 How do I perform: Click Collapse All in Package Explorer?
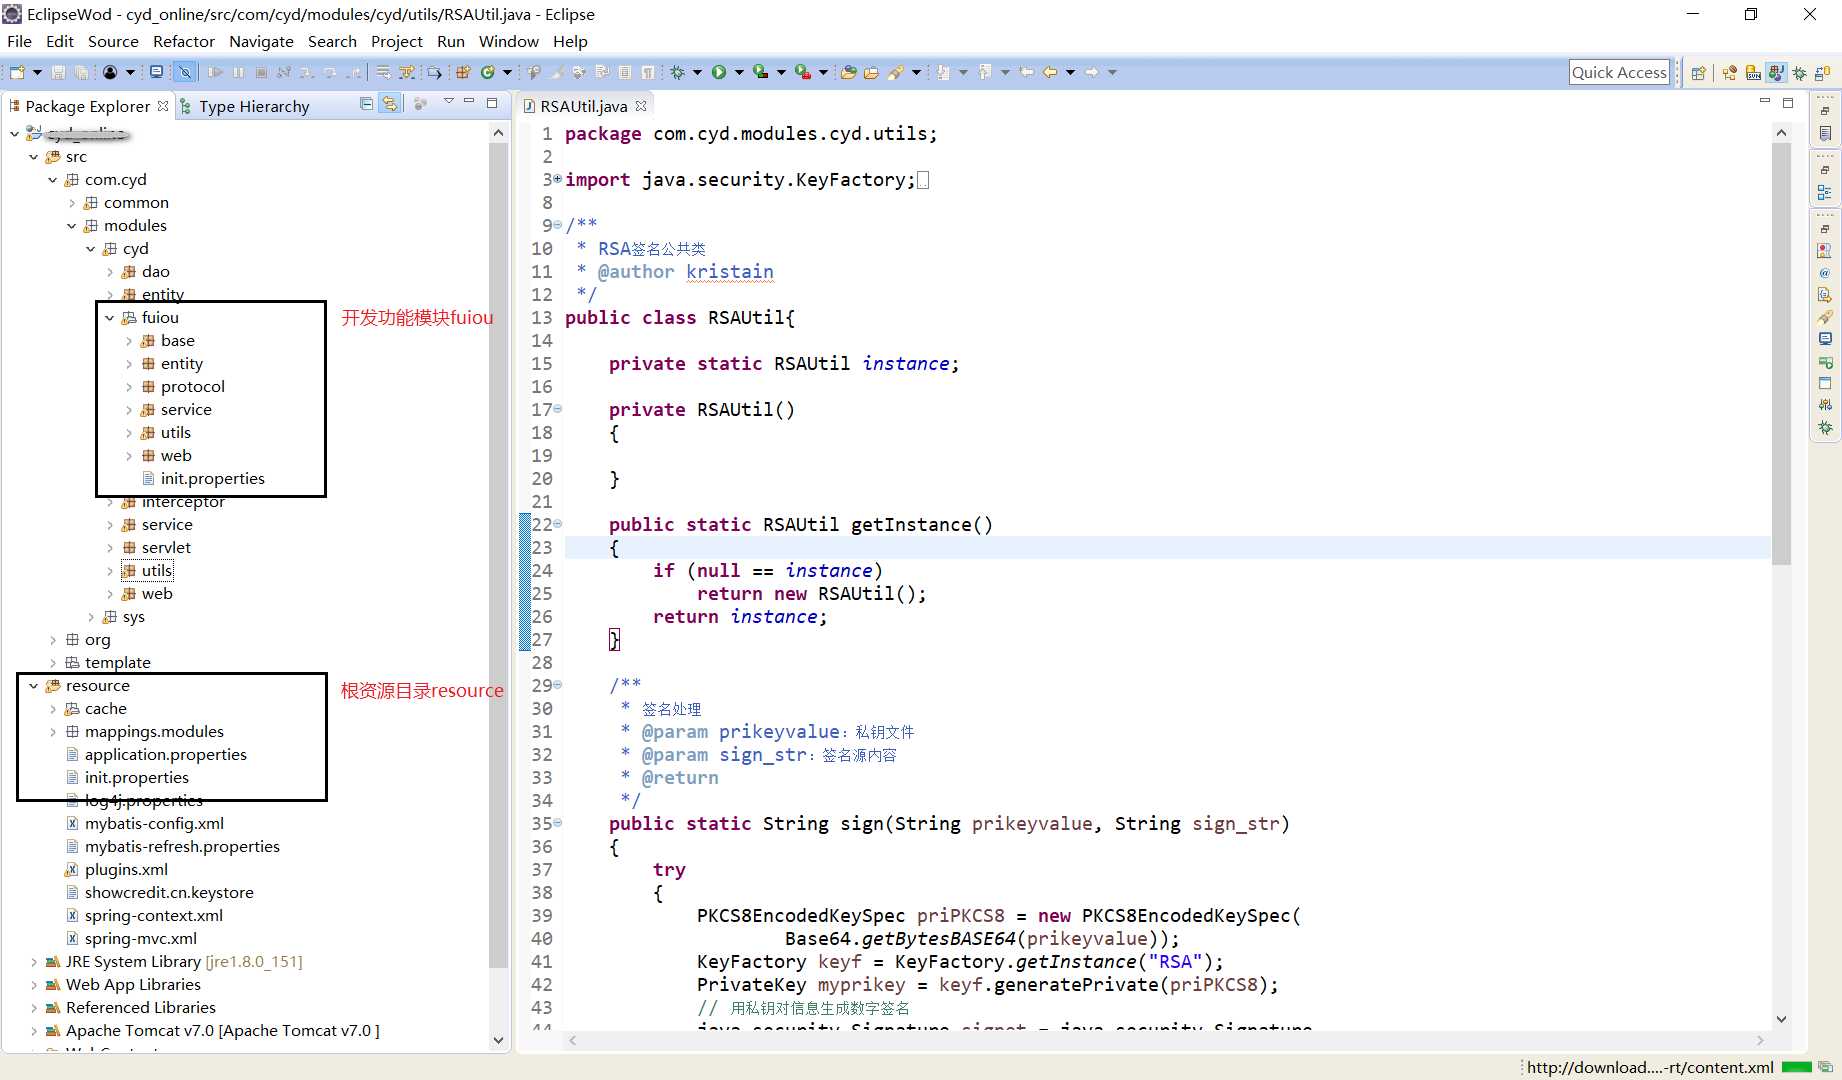click(366, 104)
